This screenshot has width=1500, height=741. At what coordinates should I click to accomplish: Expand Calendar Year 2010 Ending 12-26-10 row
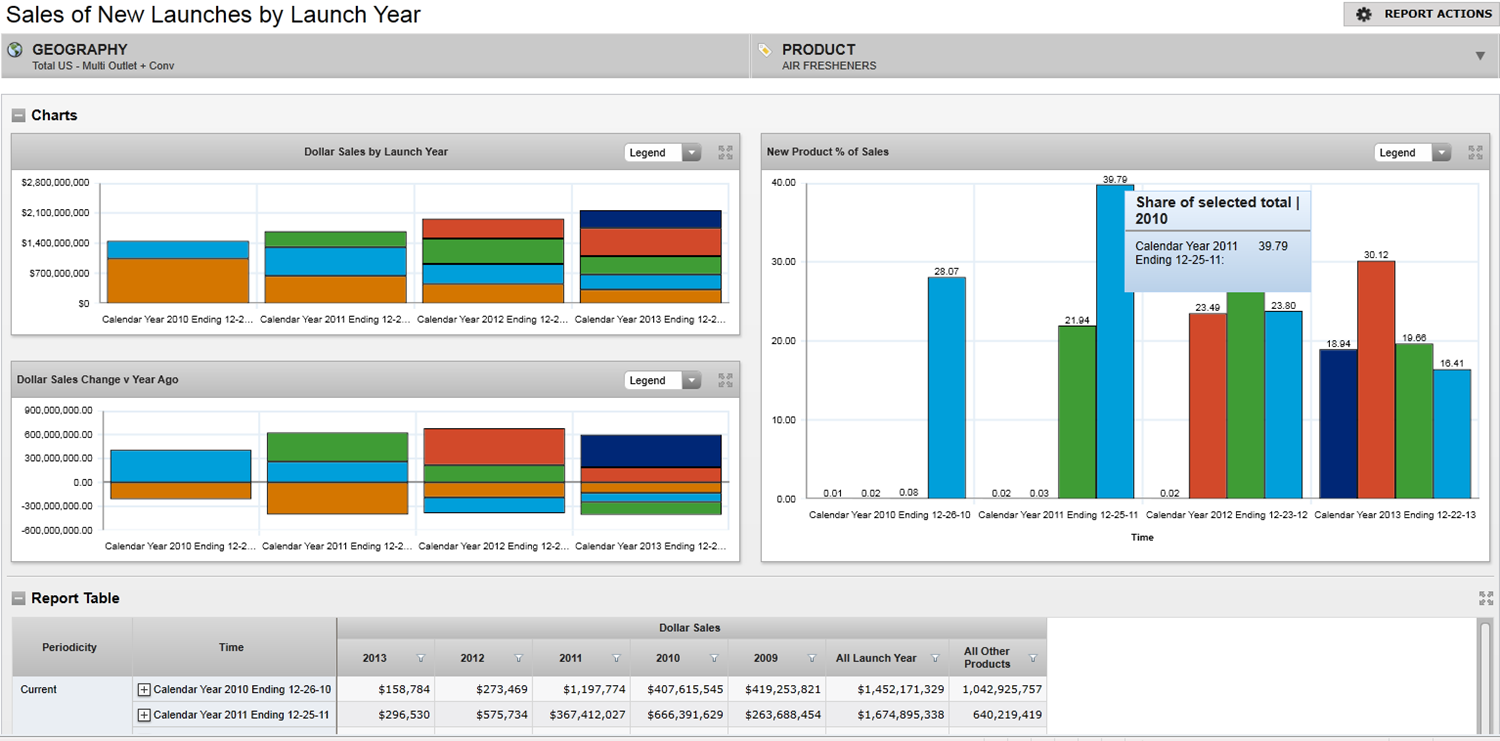click(x=144, y=690)
